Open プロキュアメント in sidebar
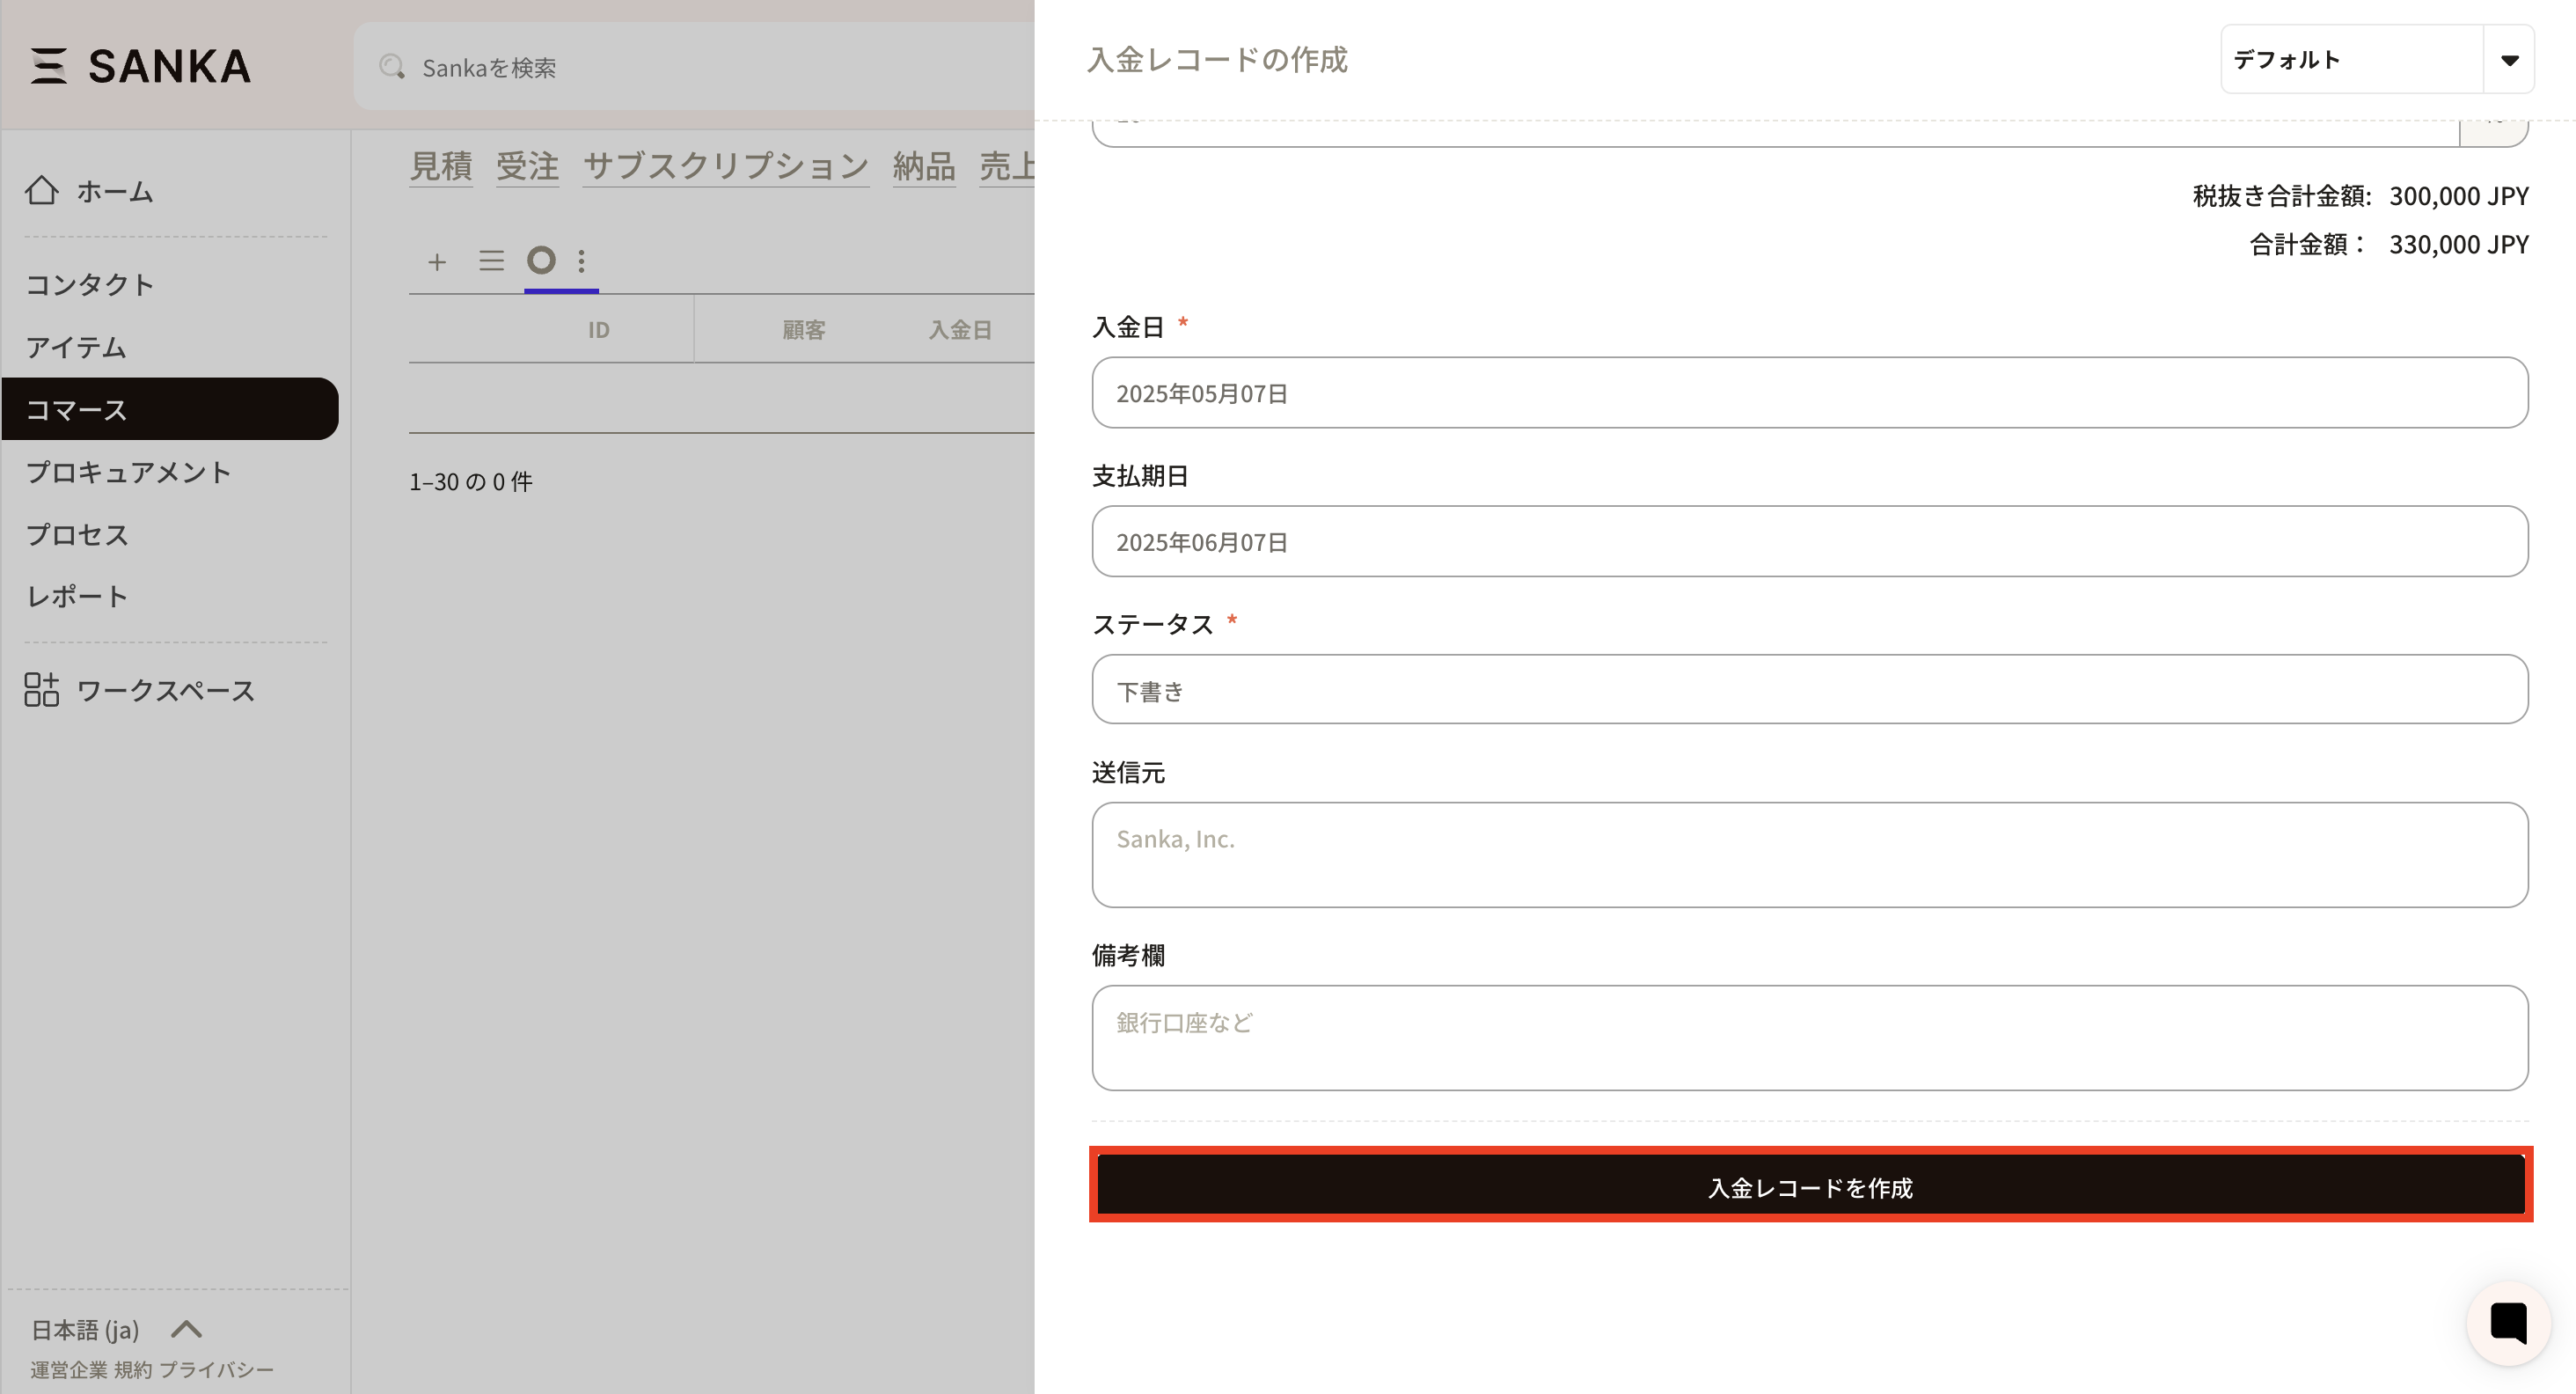The image size is (2576, 1394). click(128, 472)
